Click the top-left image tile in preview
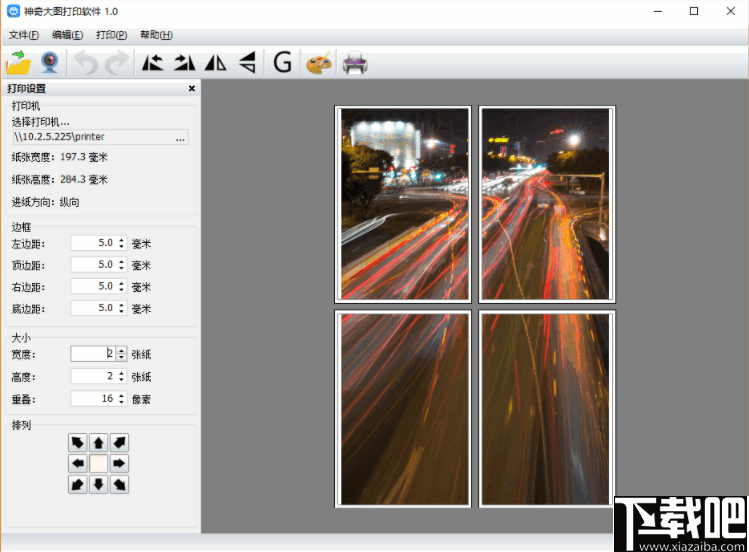 coord(404,204)
